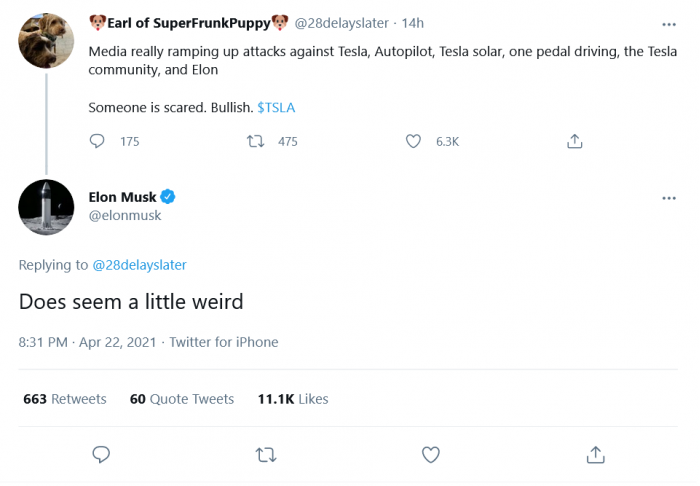Image resolution: width=700 pixels, height=486 pixels.
Task: View the 663 Retweets list
Action: click(x=65, y=399)
